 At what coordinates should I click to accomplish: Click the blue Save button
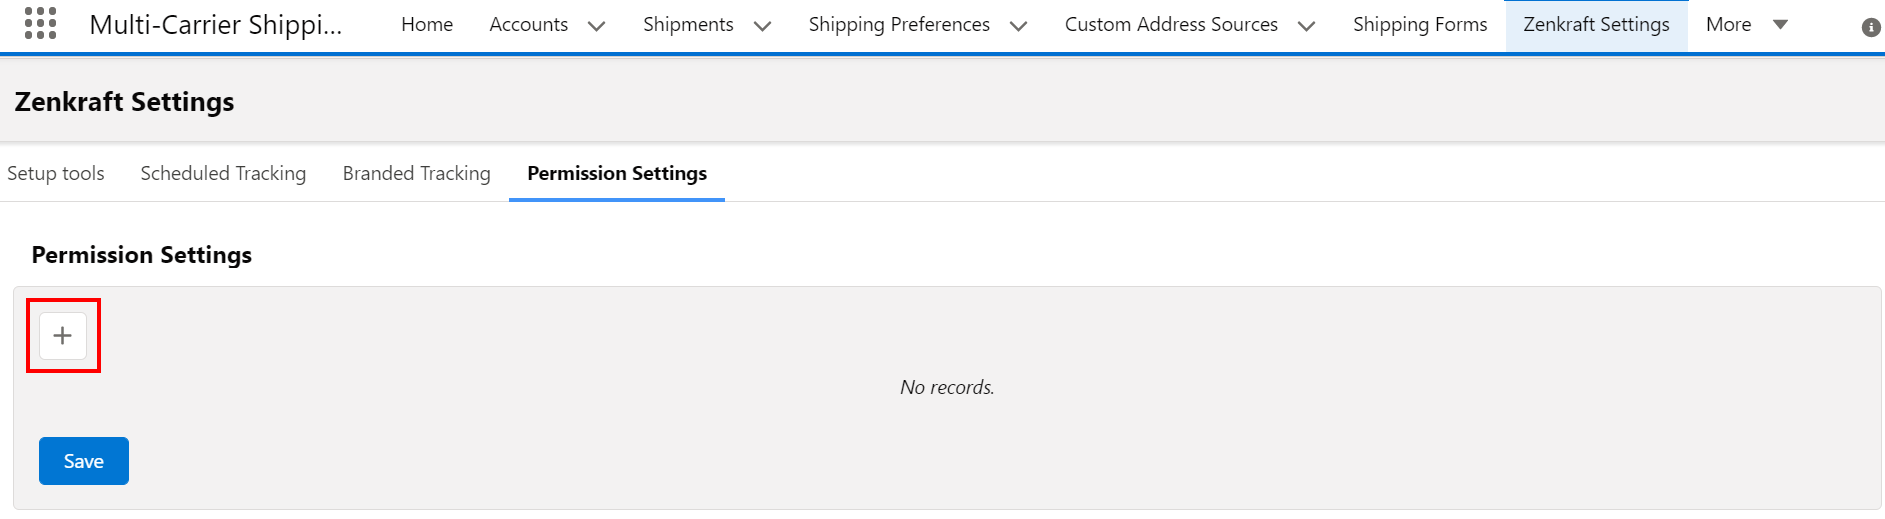pyautogui.click(x=84, y=461)
